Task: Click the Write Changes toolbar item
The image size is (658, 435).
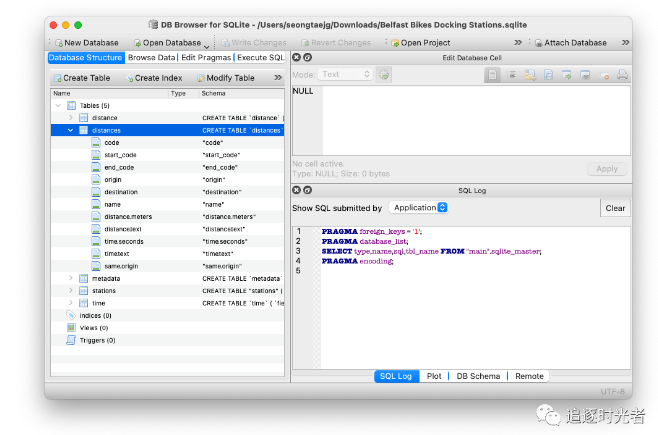Action: pos(253,43)
